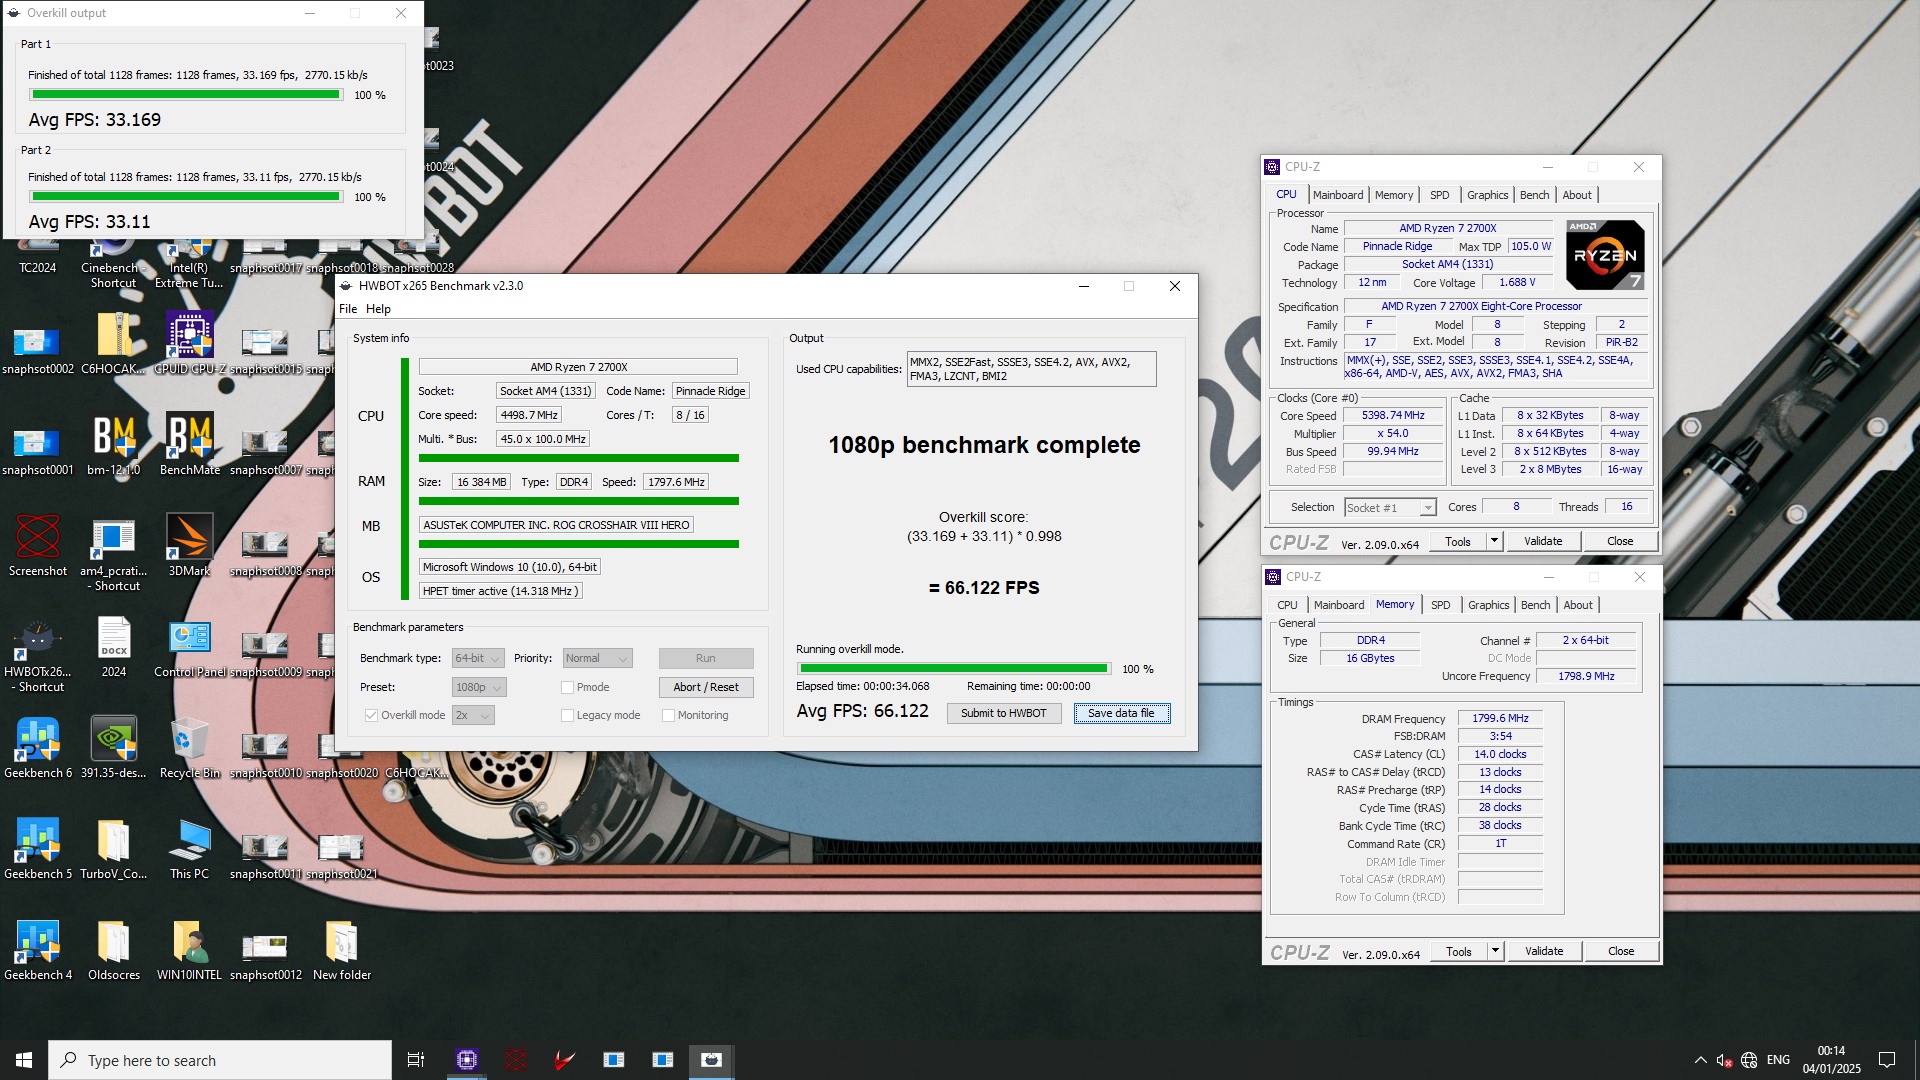Switch to Mainboard tab in upper CPU-Z
Screen dimensions: 1920x1080
pyautogui.click(x=1338, y=195)
